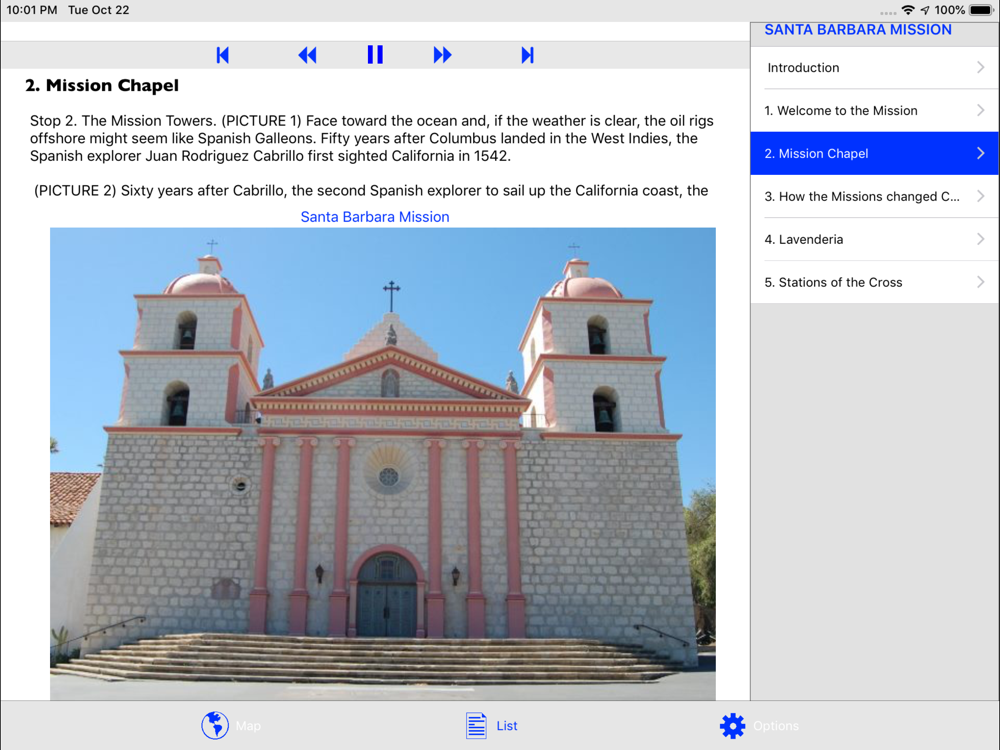Open 3. How the Missions changed stop
Viewport: 1000px width, 750px height.
[x=874, y=196]
